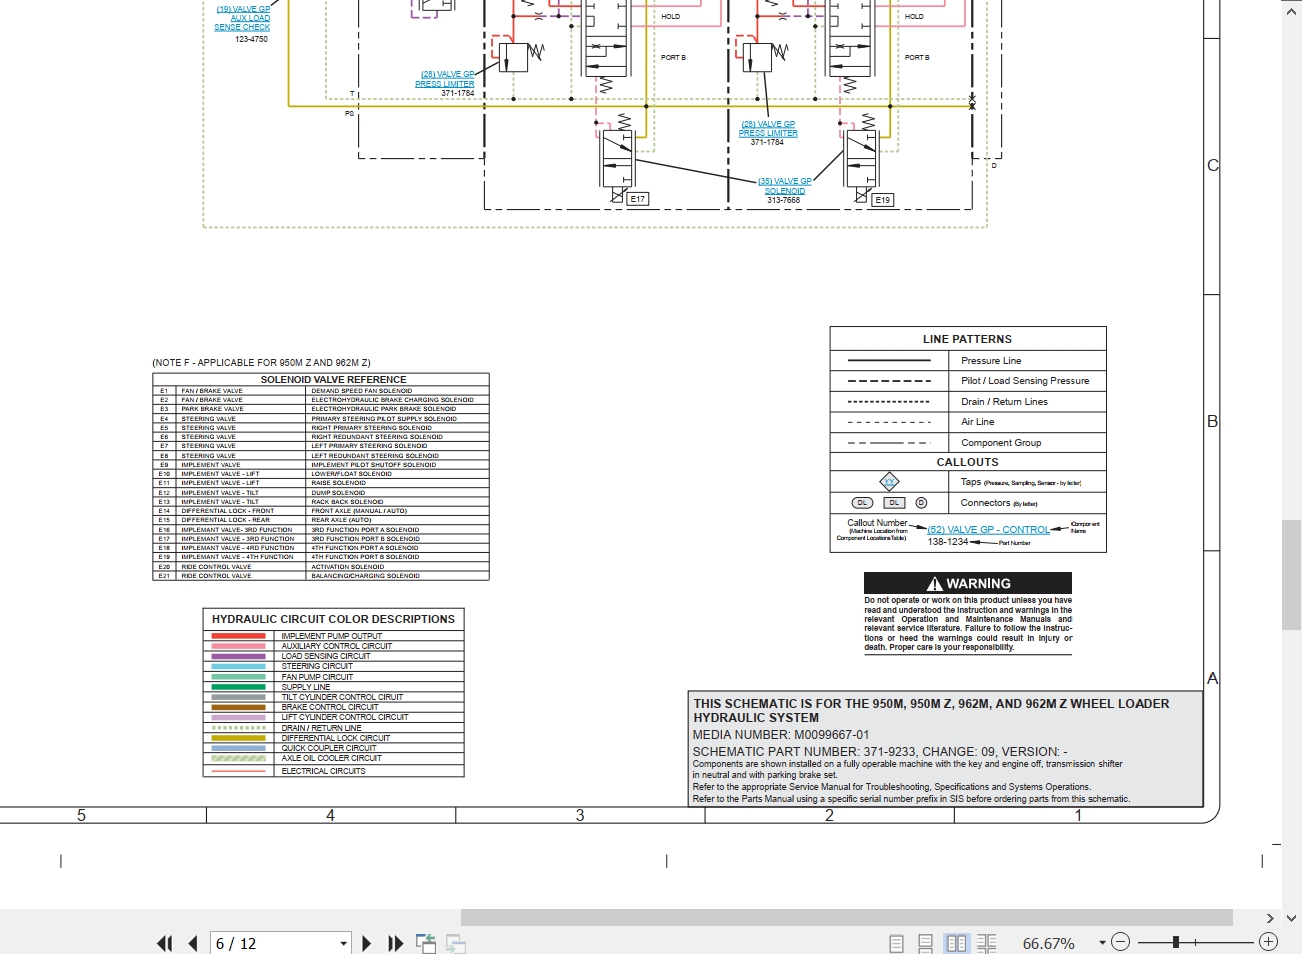Go to the next page

[x=366, y=943]
